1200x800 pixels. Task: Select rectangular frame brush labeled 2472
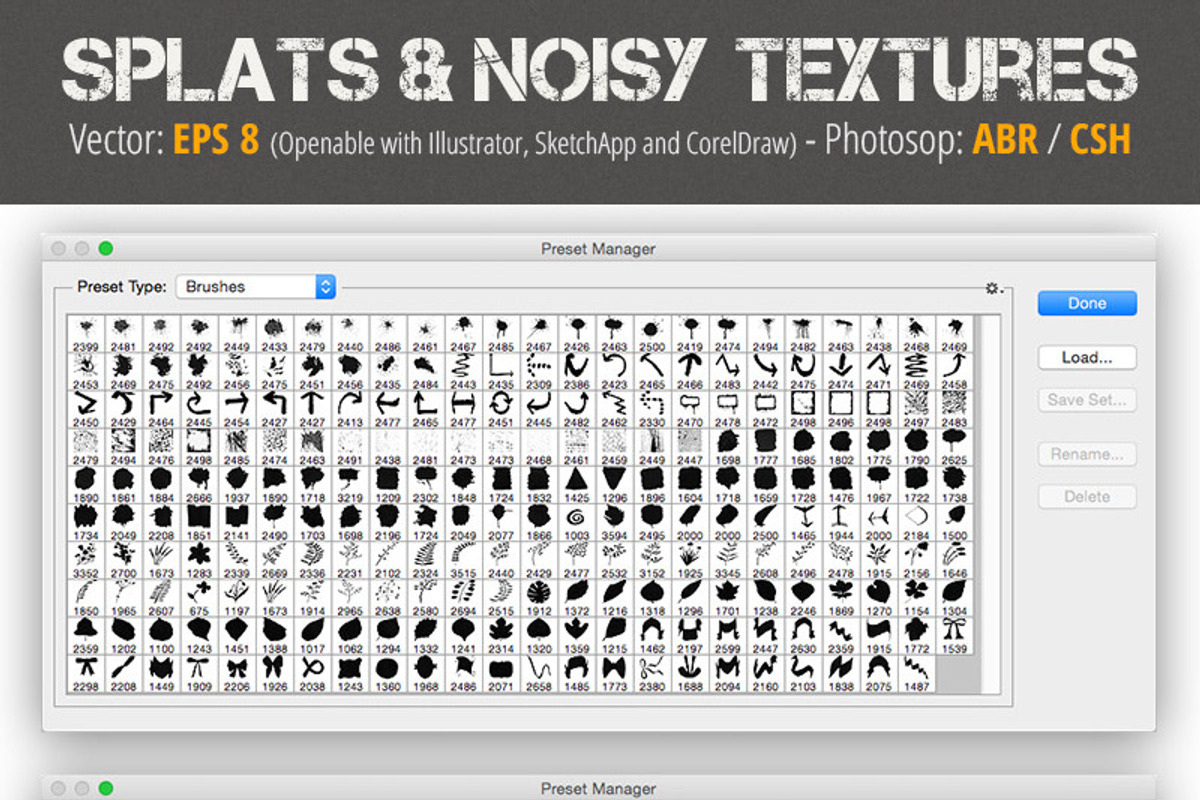[766, 409]
